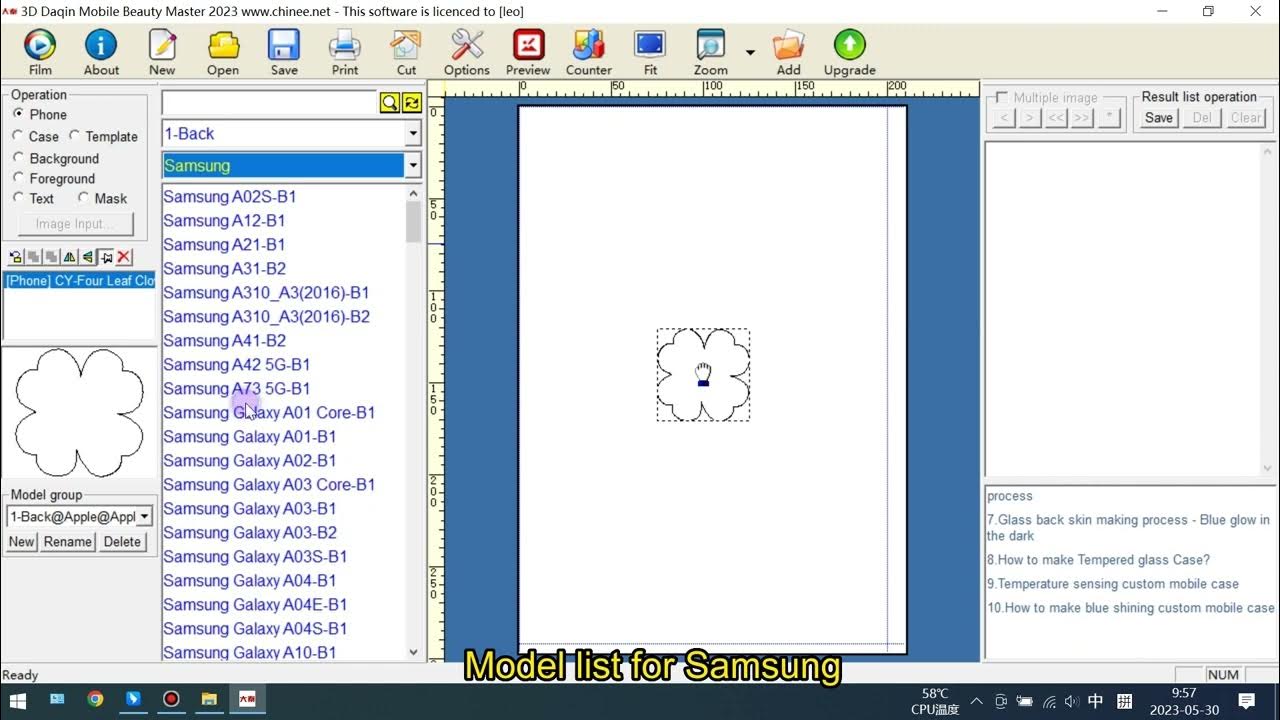The image size is (1280, 720).
Task: Click the yellow search magnifier icon
Action: 389,103
